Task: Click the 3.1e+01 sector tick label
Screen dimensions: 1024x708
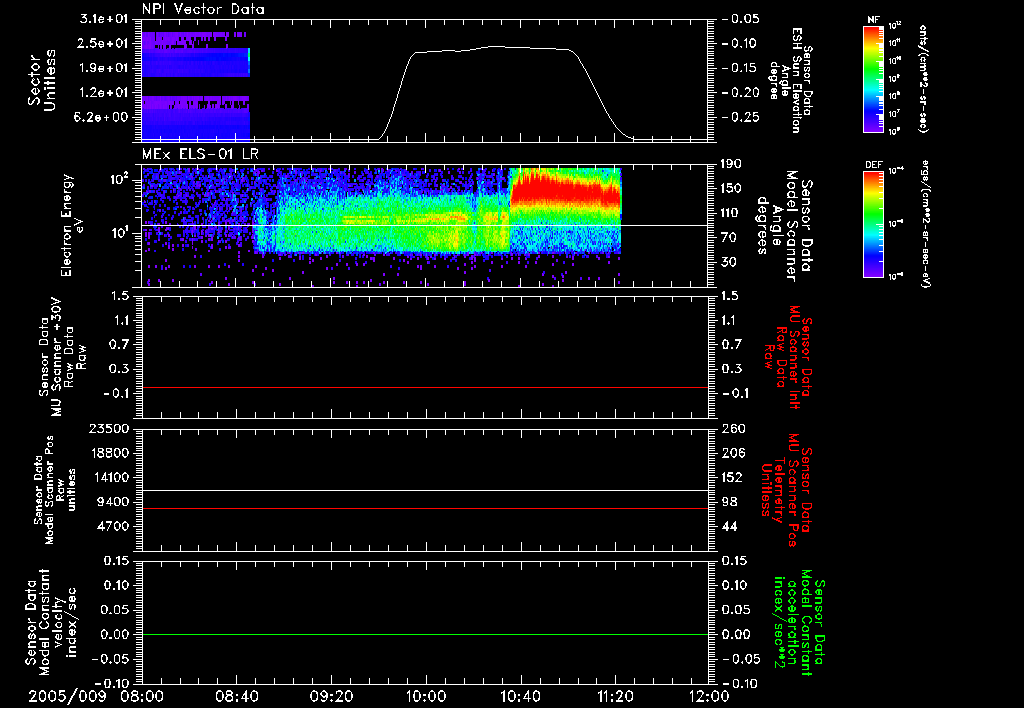Action: (103, 19)
